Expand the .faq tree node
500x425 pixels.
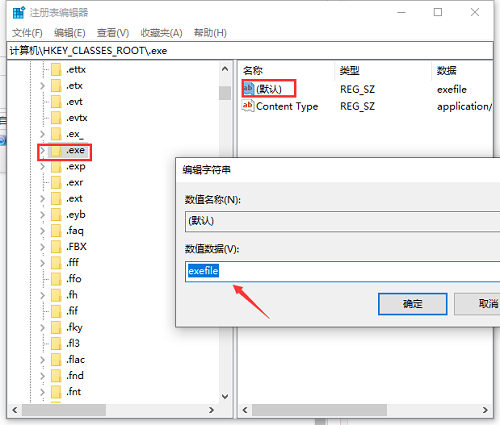tap(42, 231)
